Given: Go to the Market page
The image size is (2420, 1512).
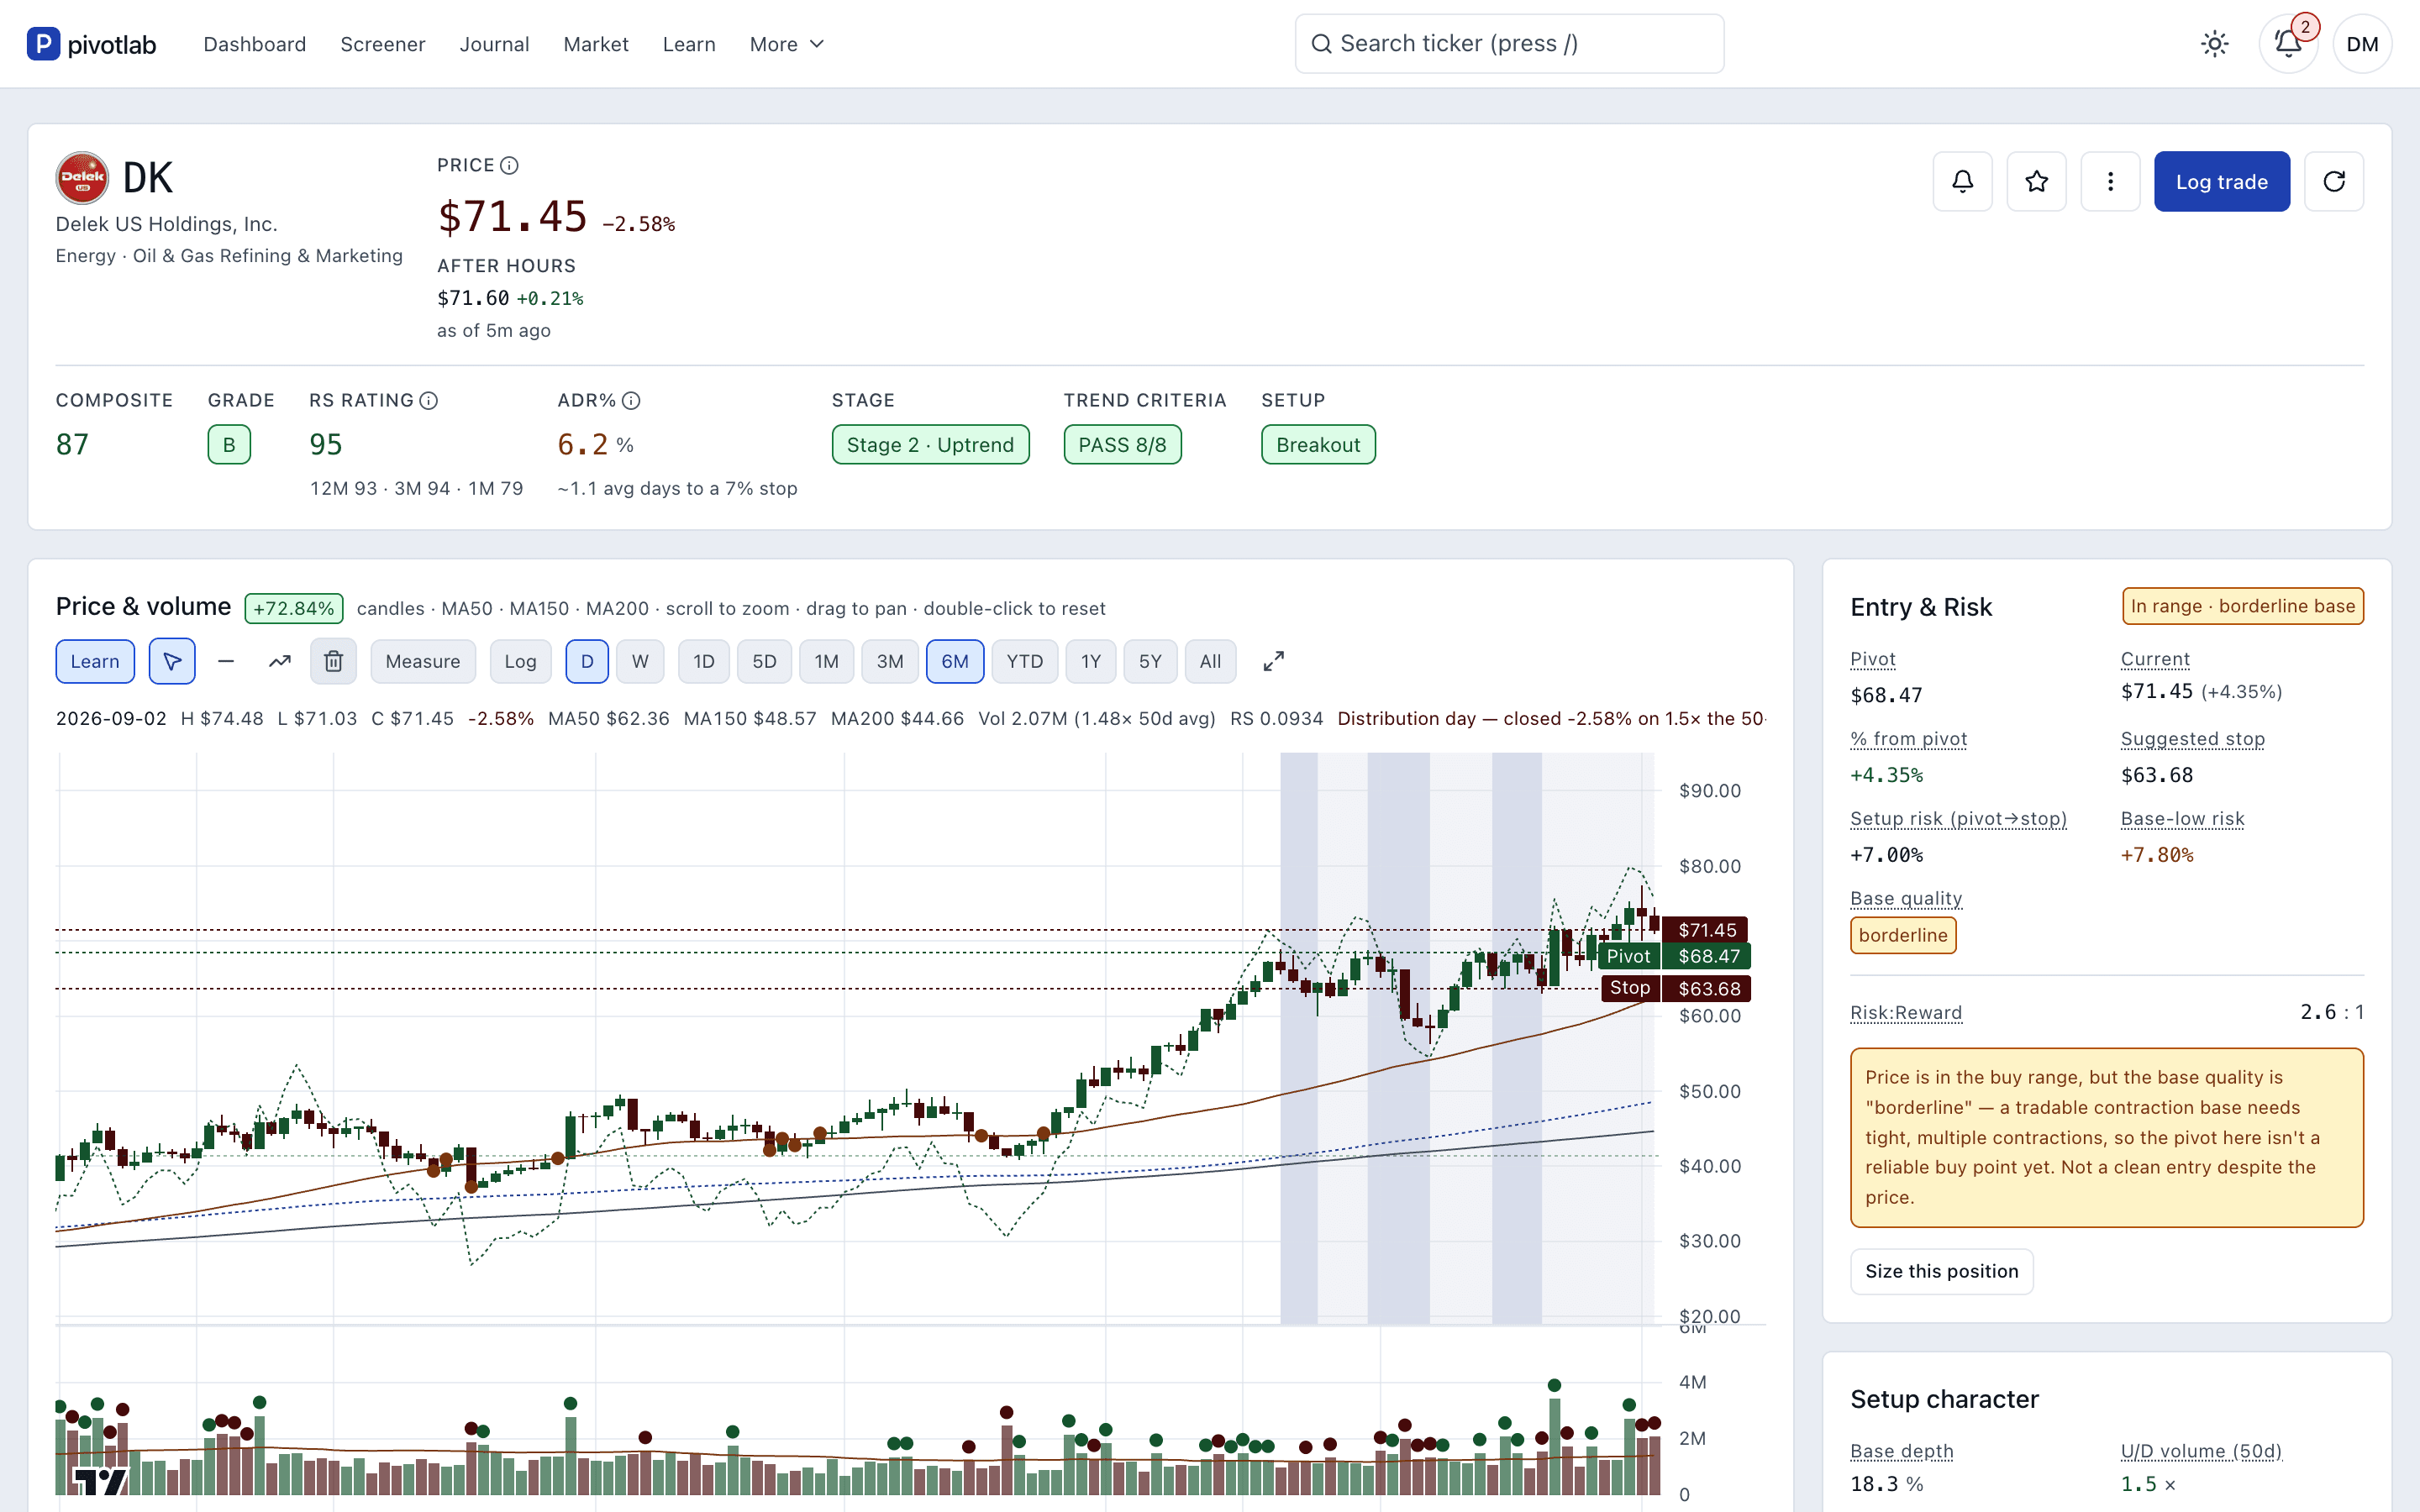Looking at the screenshot, I should pos(596,44).
